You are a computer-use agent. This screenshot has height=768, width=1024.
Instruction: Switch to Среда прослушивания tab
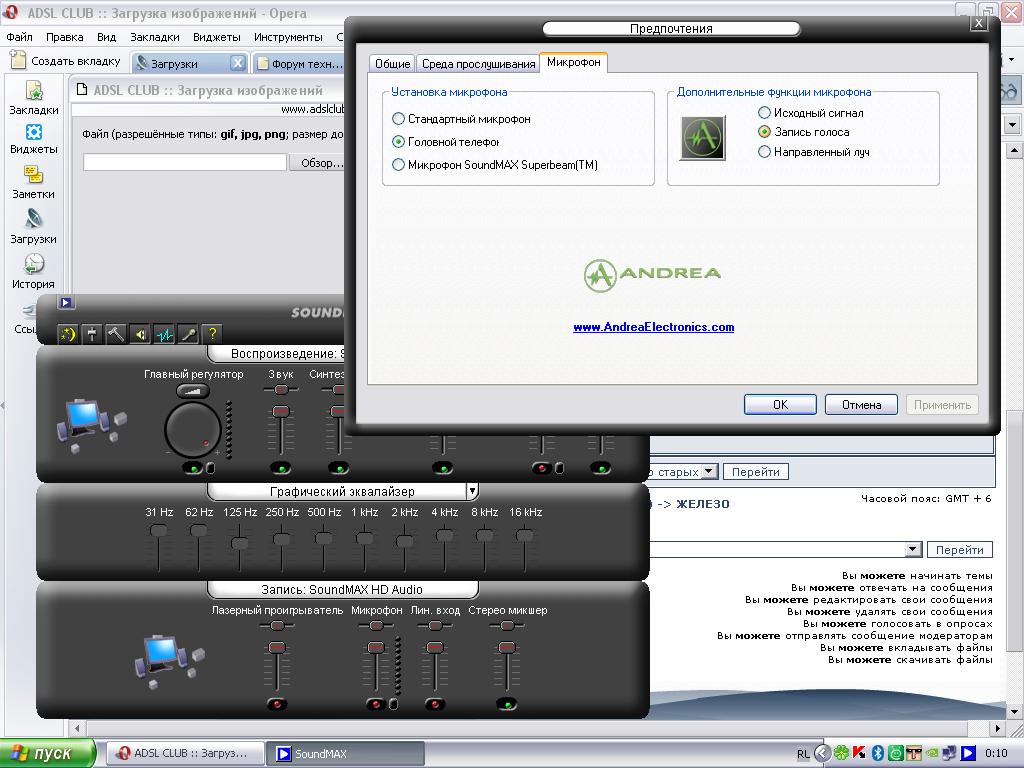point(479,63)
